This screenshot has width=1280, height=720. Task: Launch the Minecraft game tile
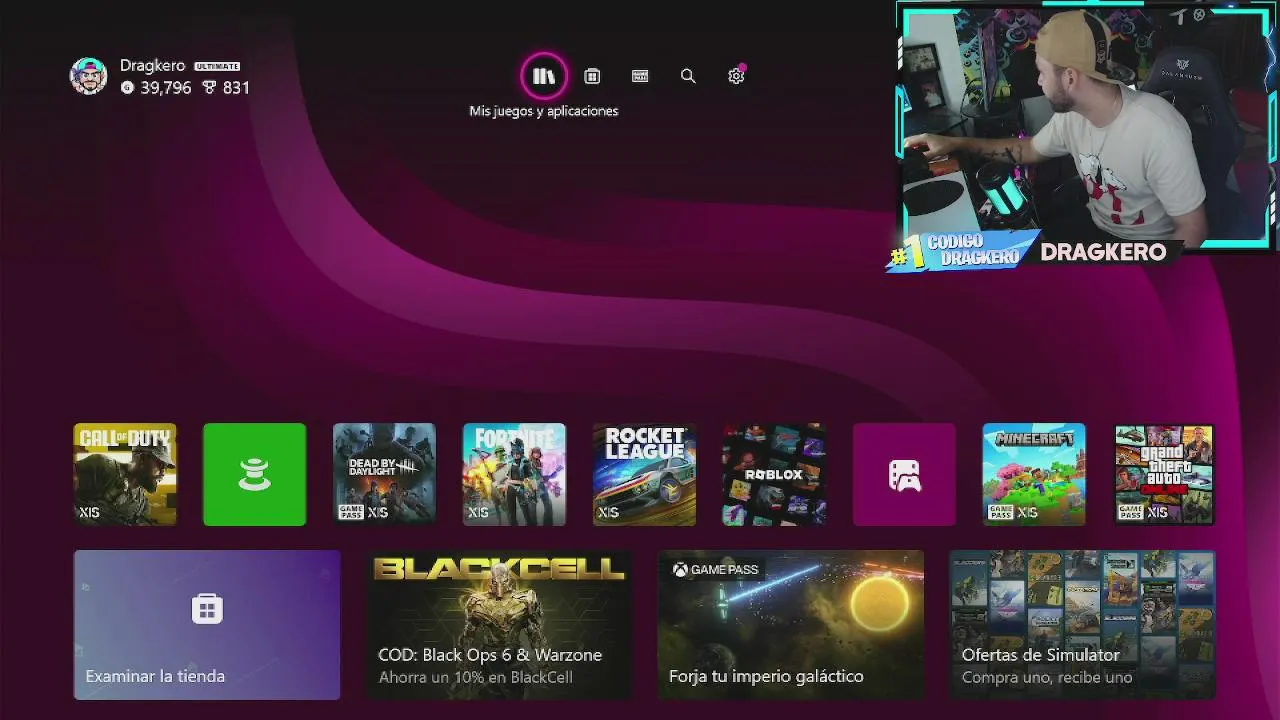click(1035, 474)
